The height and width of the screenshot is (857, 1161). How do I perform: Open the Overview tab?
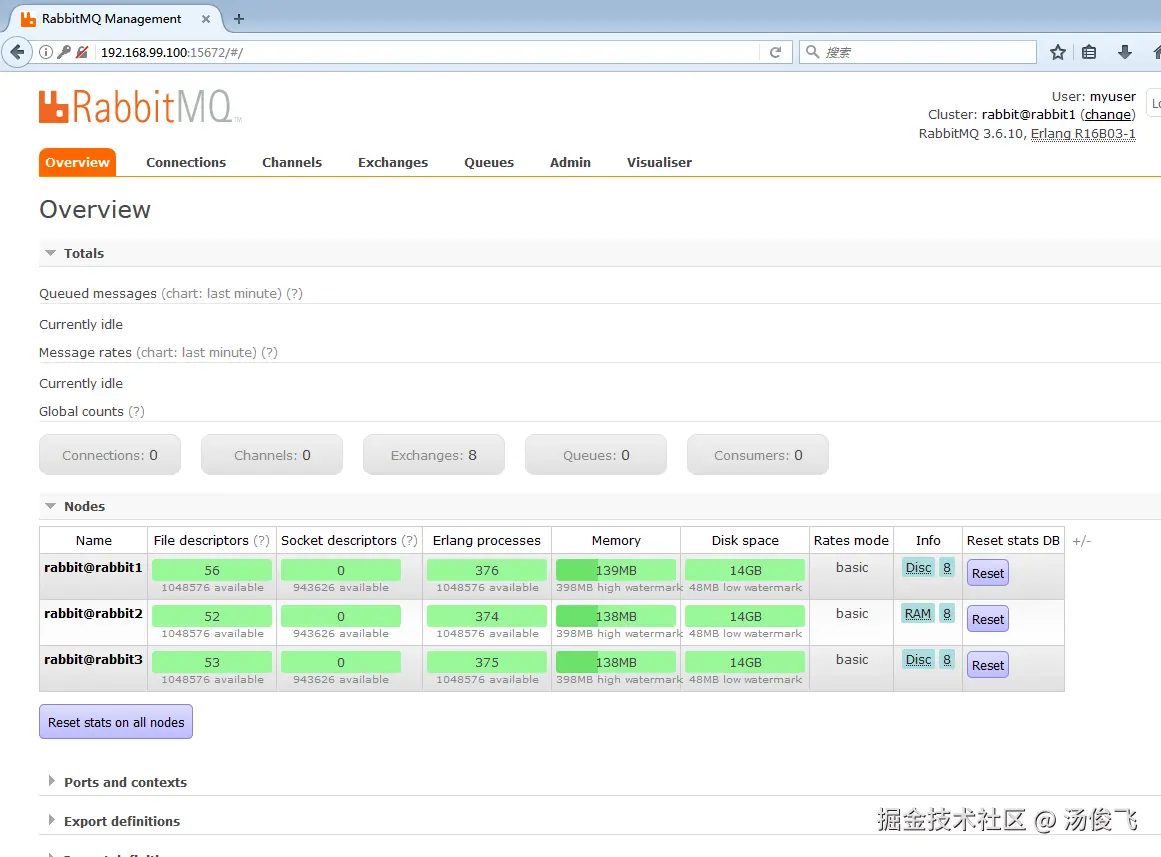pyautogui.click(x=77, y=162)
